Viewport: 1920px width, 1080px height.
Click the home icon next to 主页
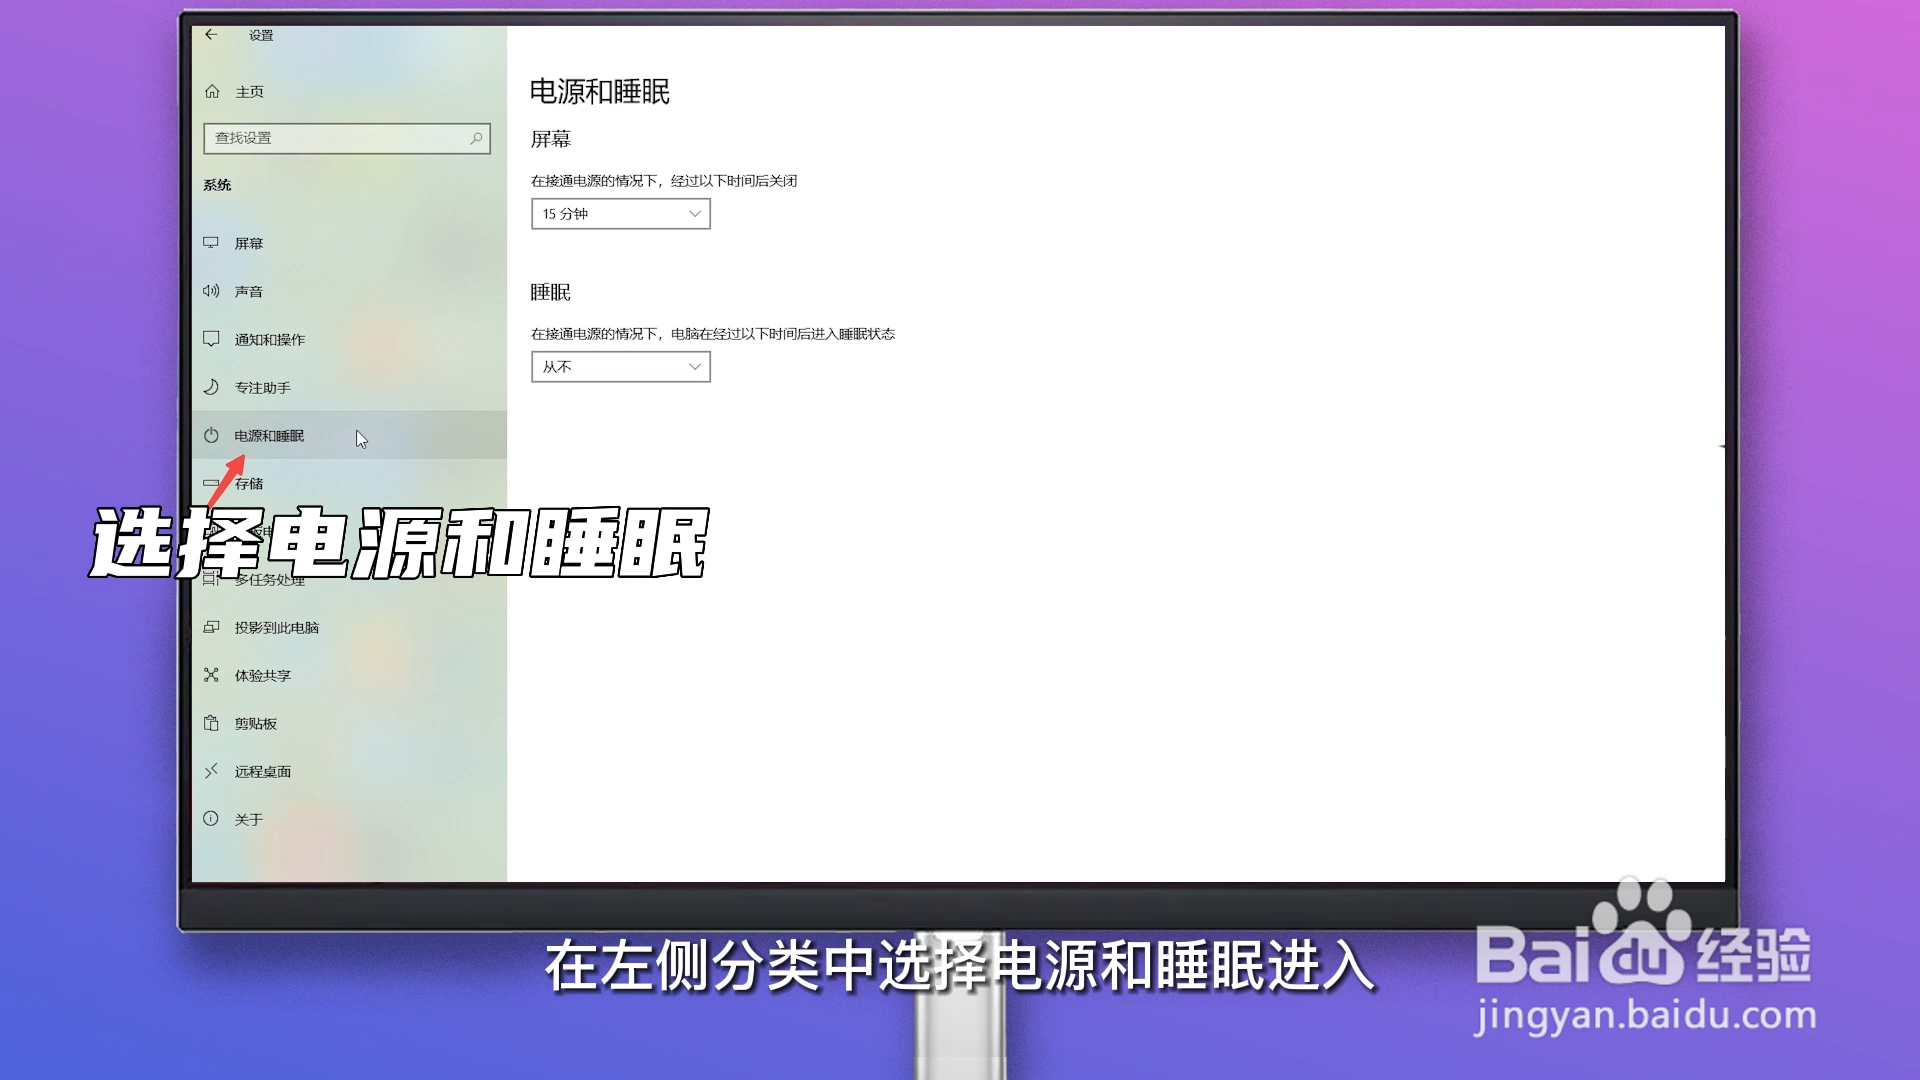click(x=211, y=91)
